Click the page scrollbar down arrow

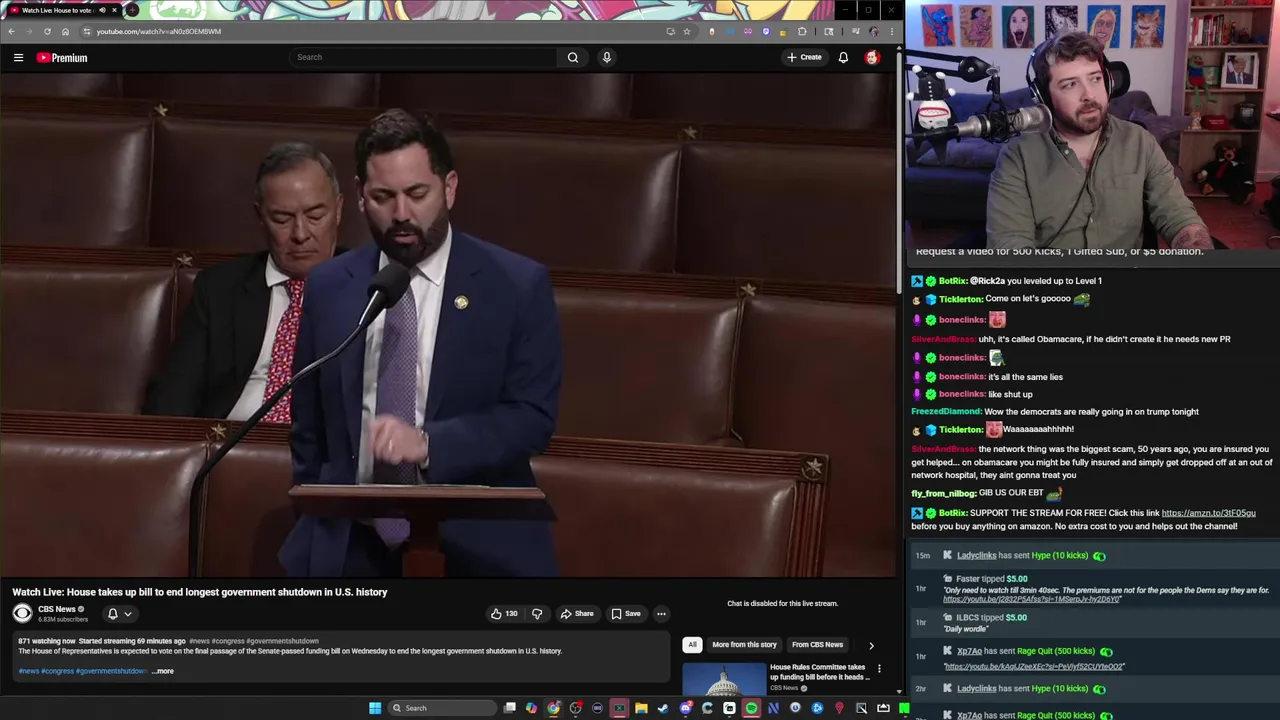tap(898, 691)
